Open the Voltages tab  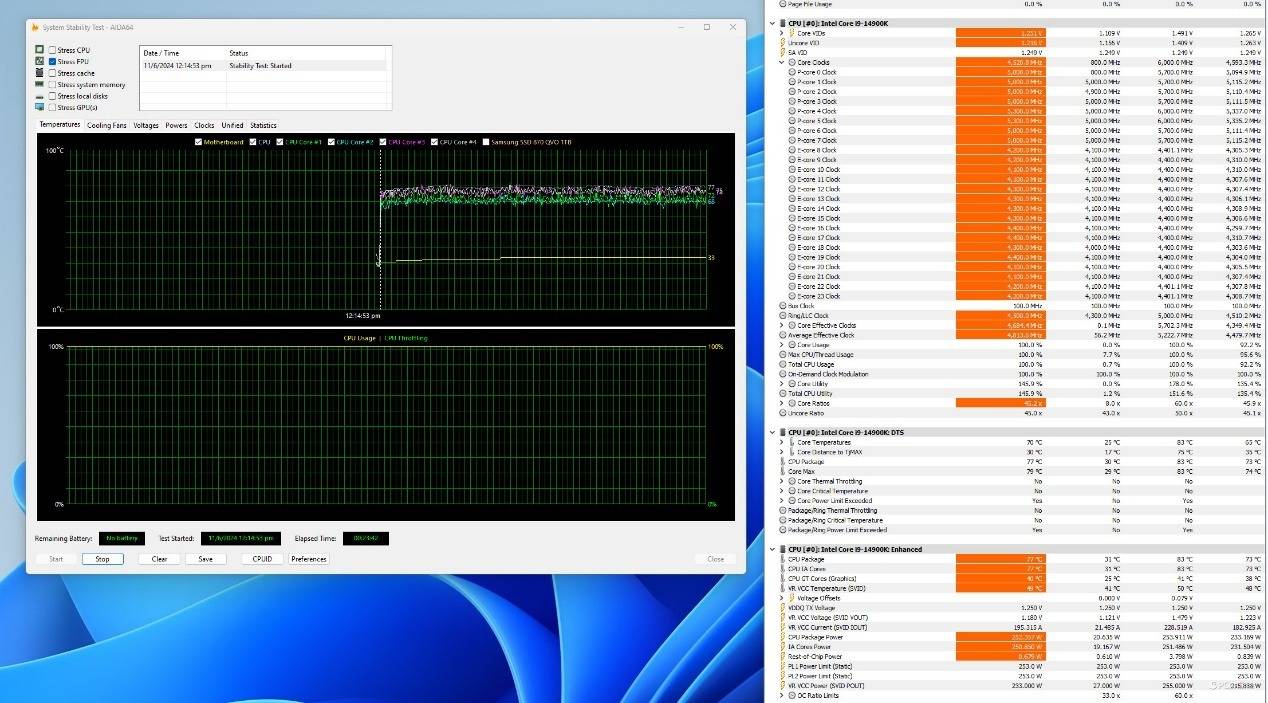[x=146, y=126]
